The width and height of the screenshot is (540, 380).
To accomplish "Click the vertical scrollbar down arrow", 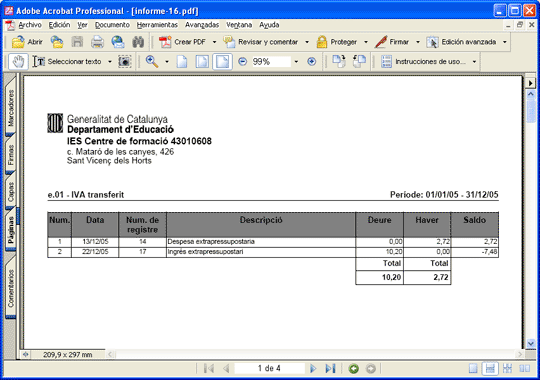I will [x=531, y=343].
